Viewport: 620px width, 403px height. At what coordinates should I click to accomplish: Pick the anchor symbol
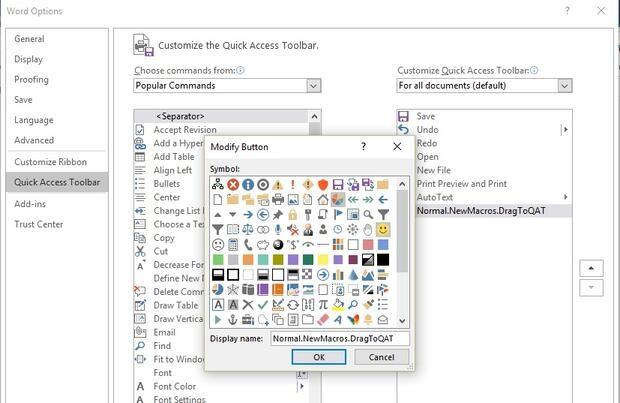pyautogui.click(x=233, y=320)
